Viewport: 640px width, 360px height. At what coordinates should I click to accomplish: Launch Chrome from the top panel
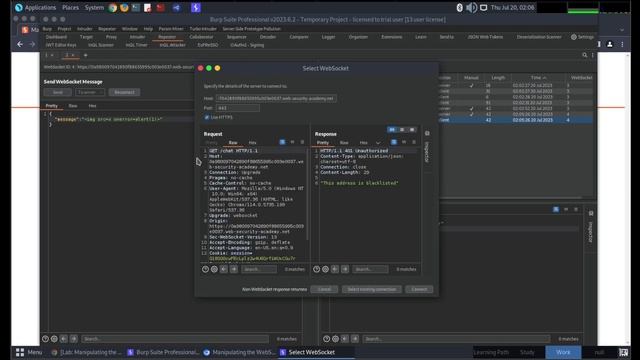click(113, 7)
